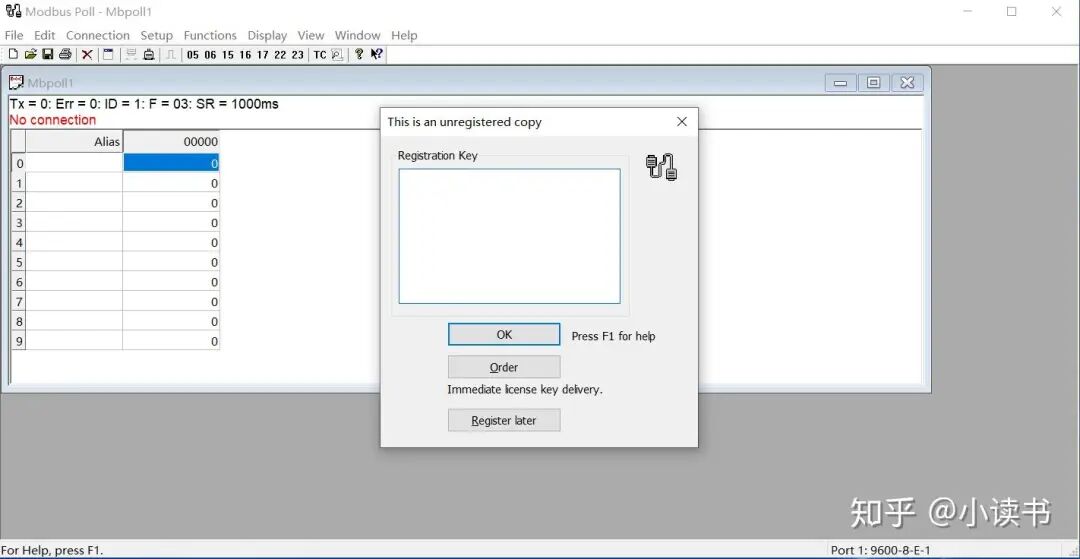Click the Print toolbar icon
Image resolution: width=1080 pixels, height=559 pixels.
[x=65, y=54]
